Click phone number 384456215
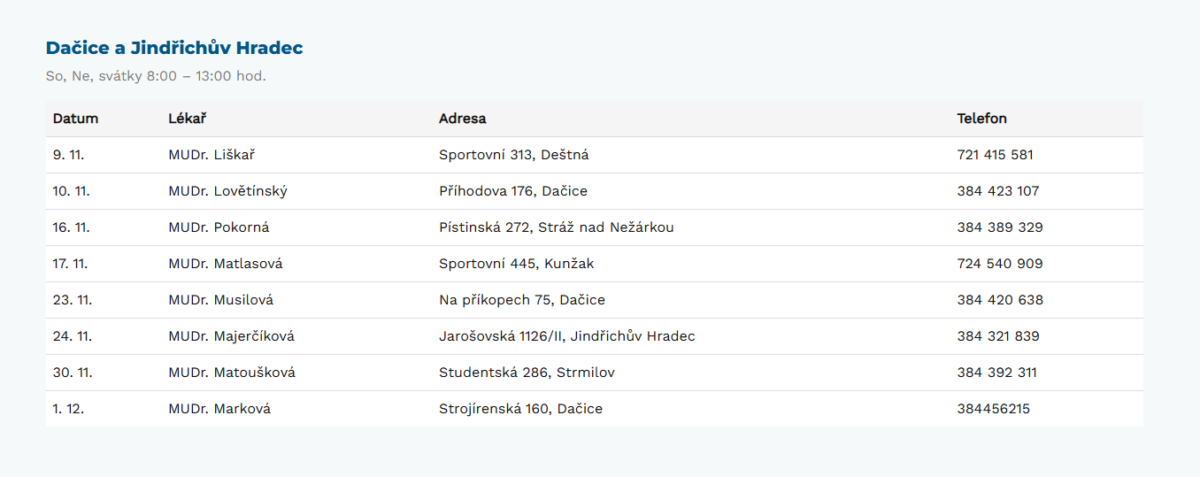Viewport: 1200px width, 477px height. point(993,409)
